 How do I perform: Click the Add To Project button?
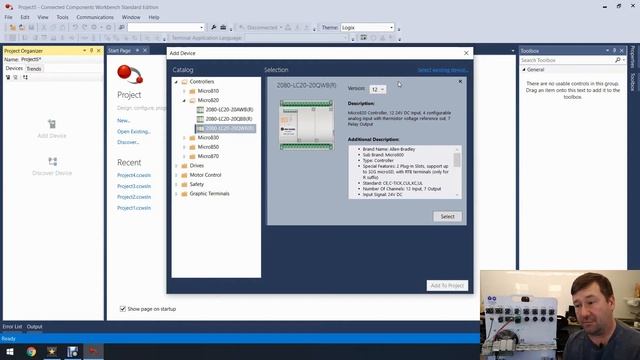[x=447, y=285]
